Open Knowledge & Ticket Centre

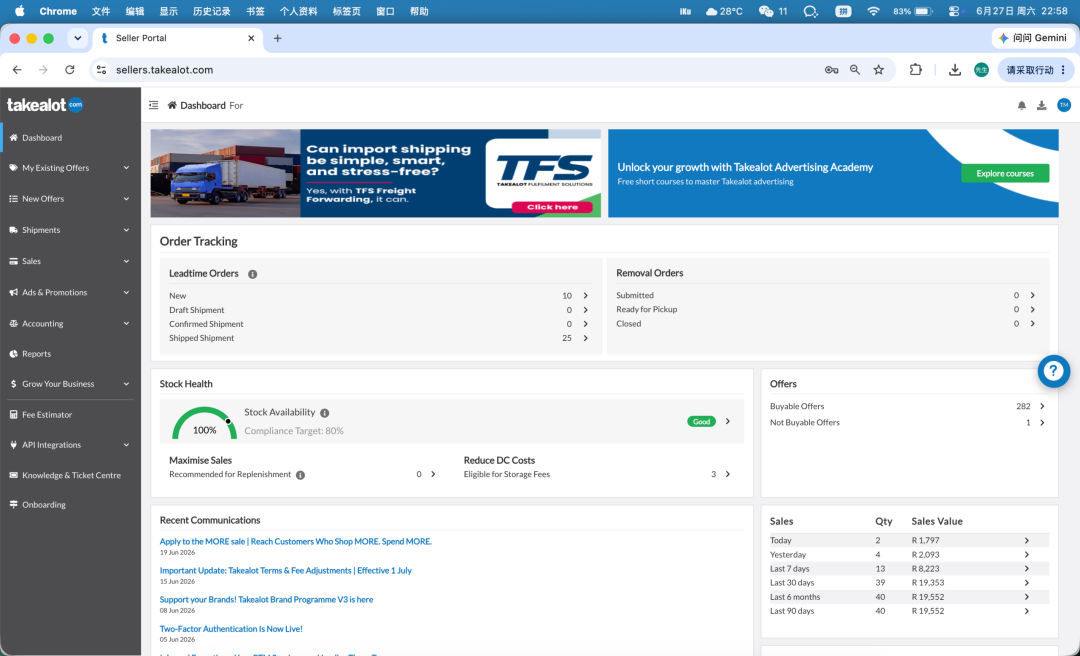coord(70,475)
